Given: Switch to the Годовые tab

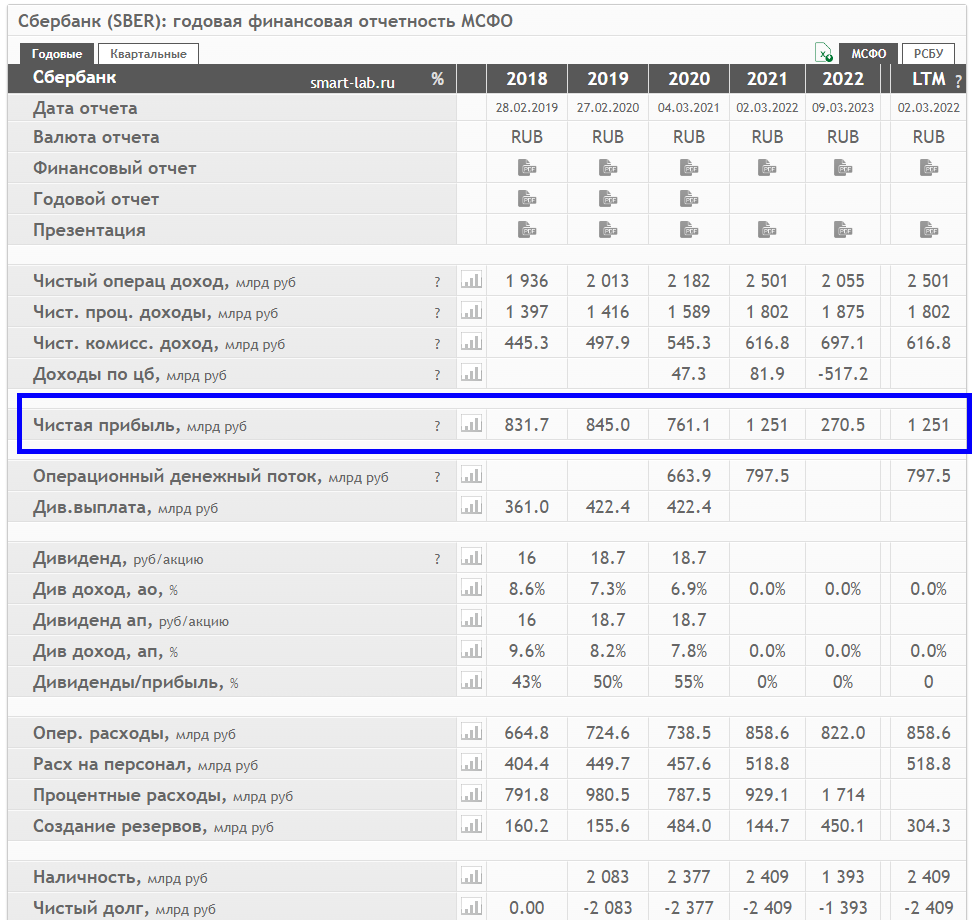Looking at the screenshot, I should point(57,54).
